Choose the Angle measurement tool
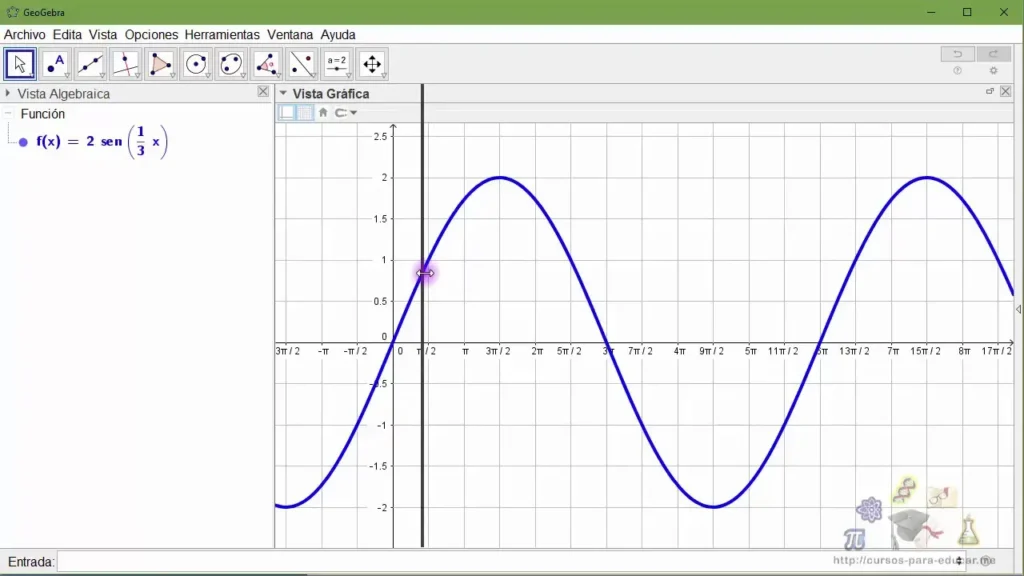1024x576 pixels. coord(266,64)
